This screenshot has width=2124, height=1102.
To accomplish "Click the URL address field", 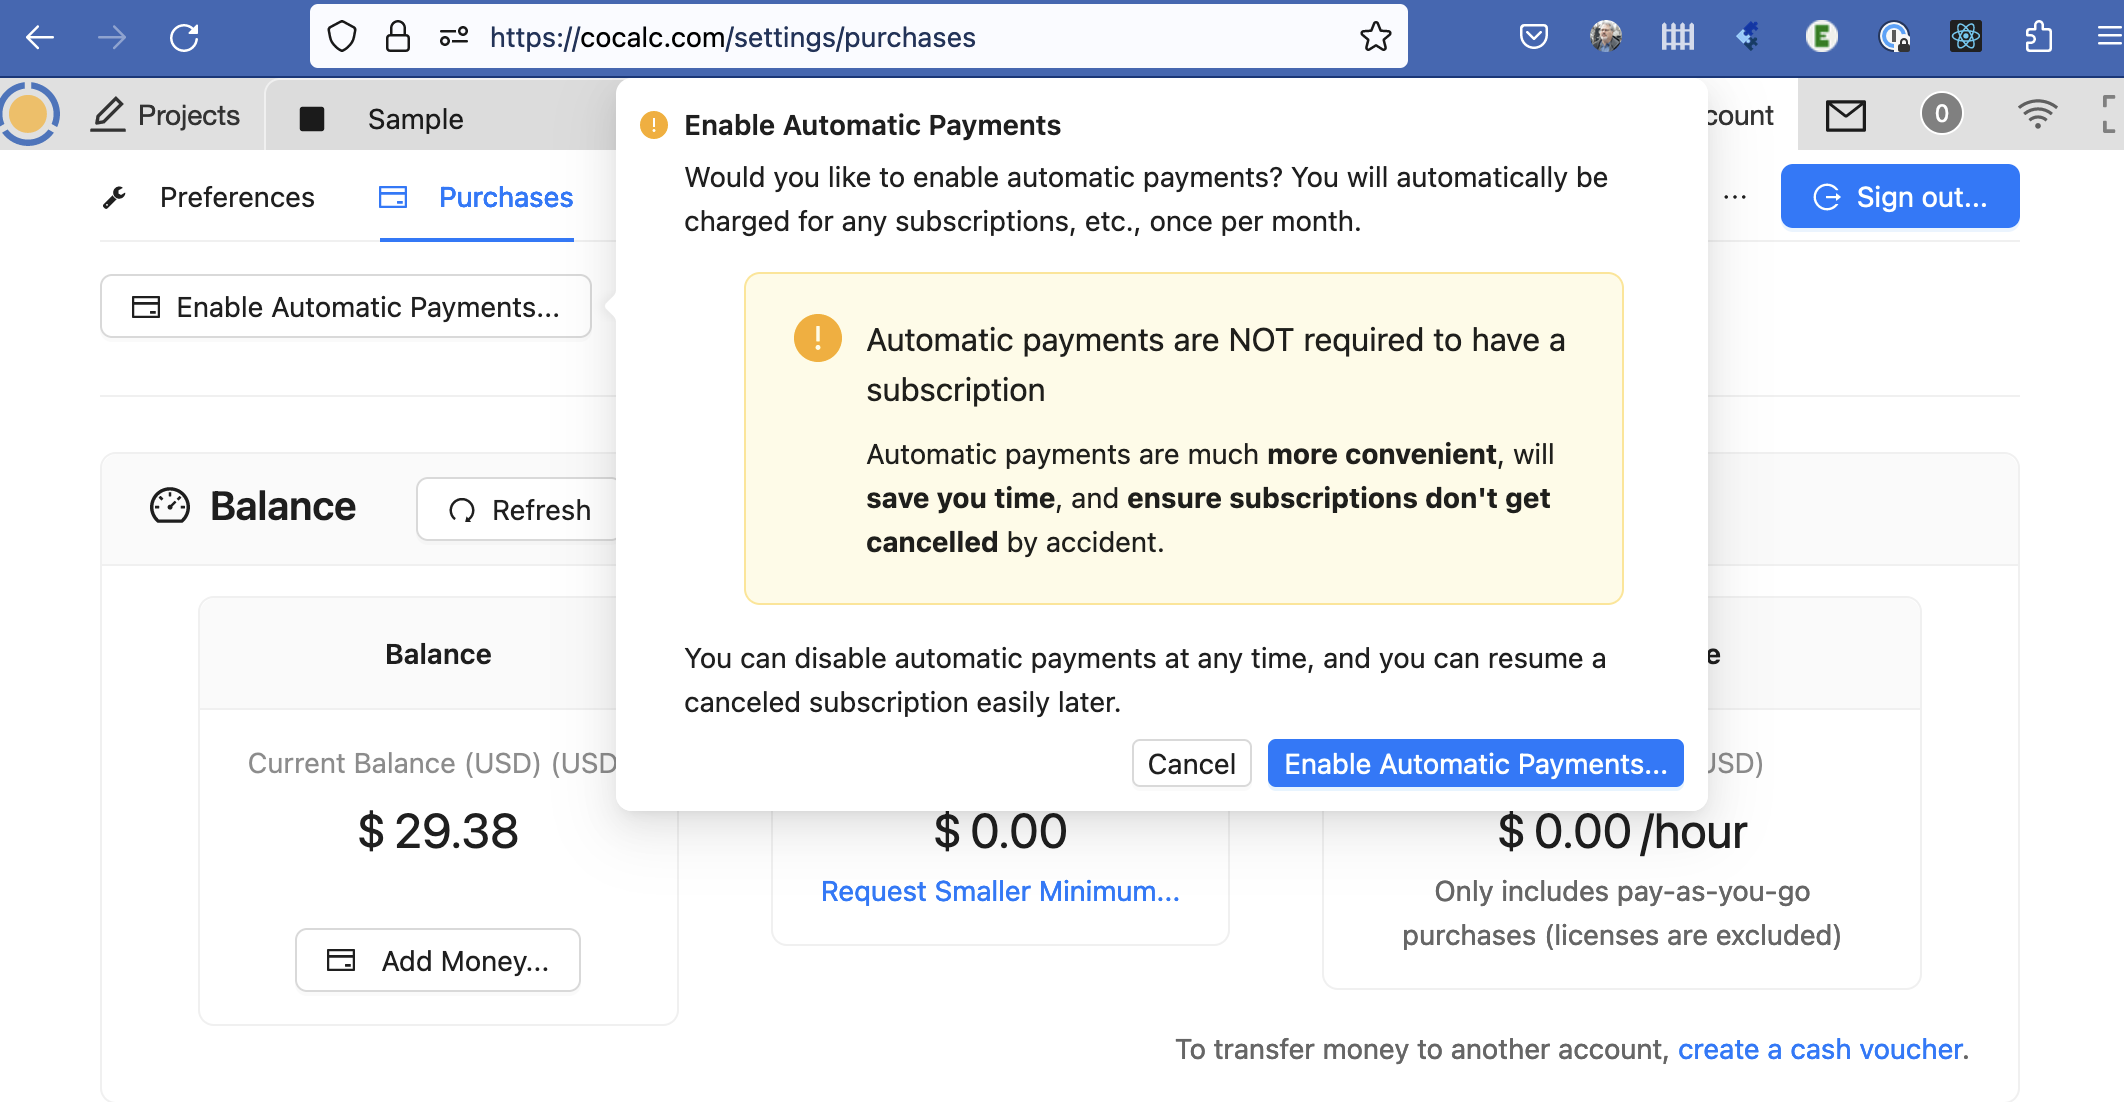I will tap(900, 37).
